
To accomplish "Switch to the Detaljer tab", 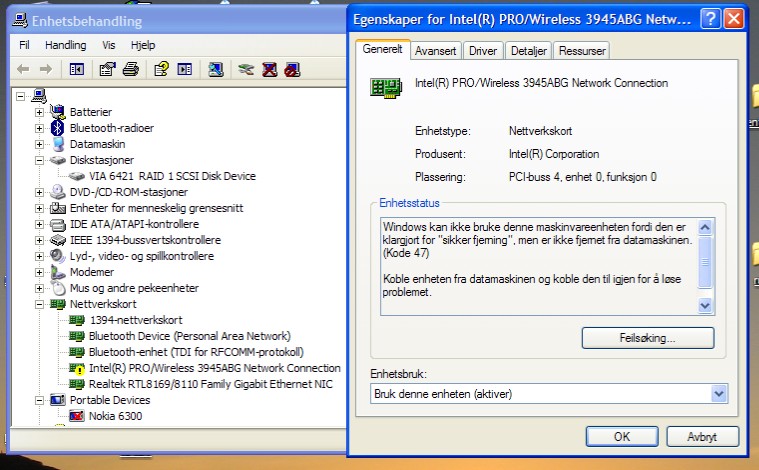I will coord(529,51).
